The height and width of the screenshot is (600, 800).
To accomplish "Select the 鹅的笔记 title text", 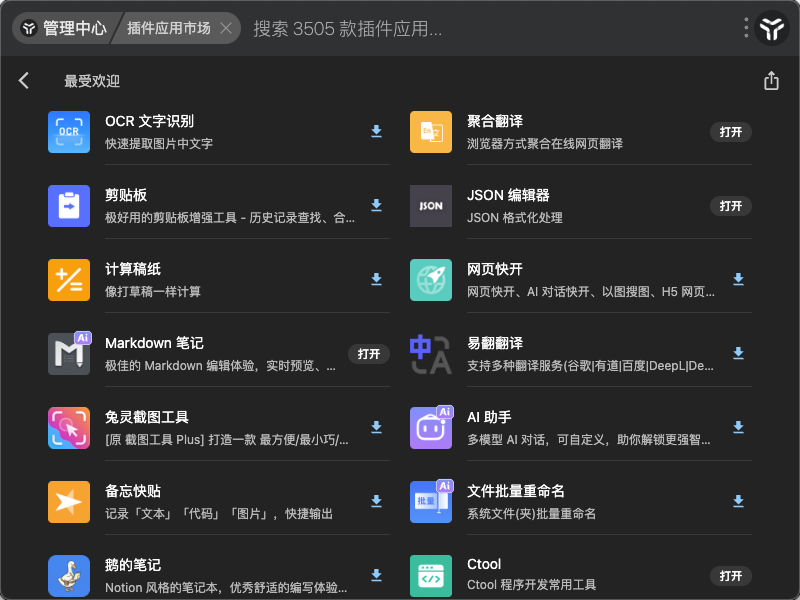I will pos(133,565).
